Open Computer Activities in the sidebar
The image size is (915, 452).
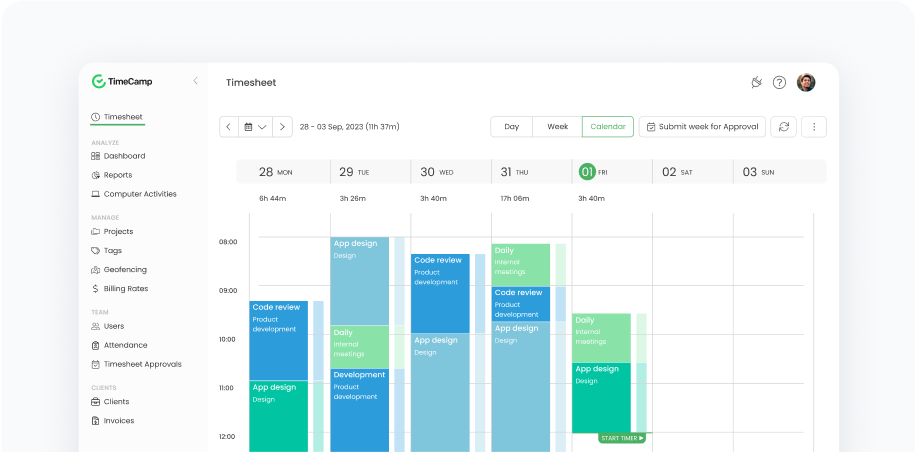coord(140,194)
